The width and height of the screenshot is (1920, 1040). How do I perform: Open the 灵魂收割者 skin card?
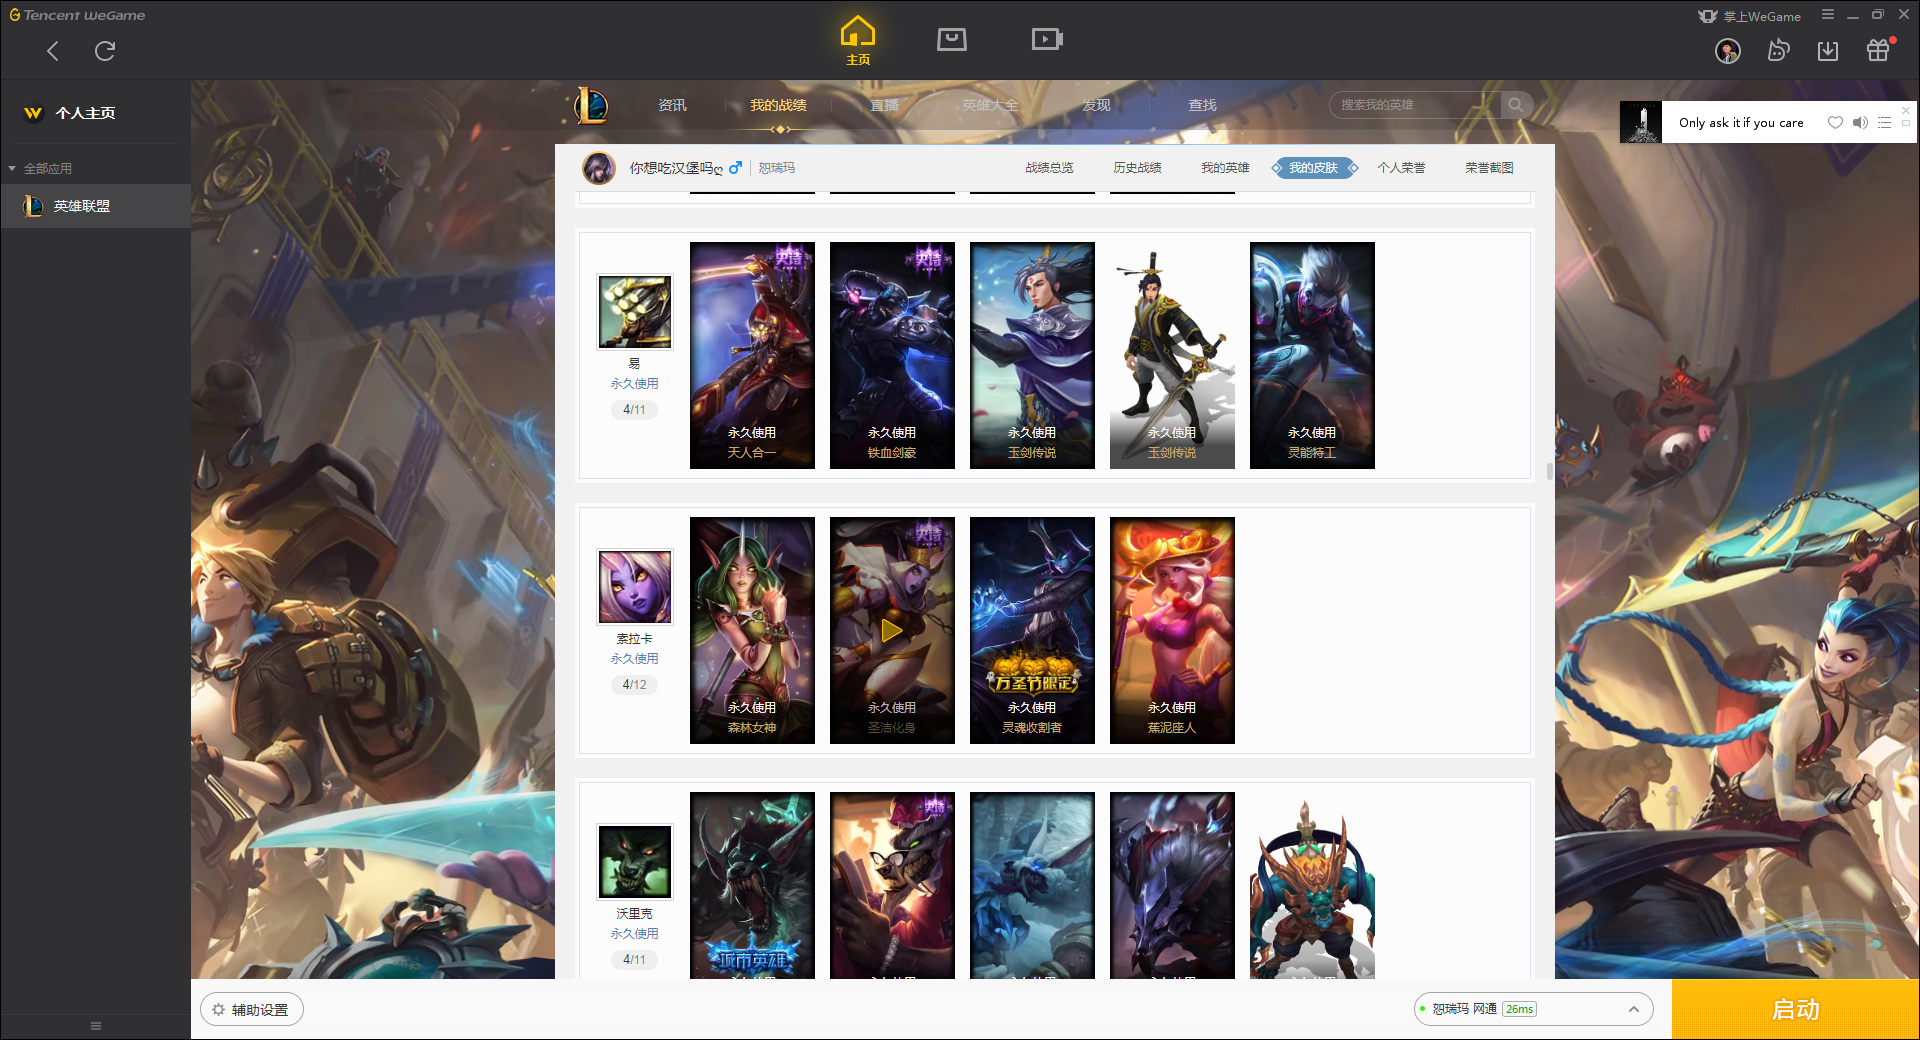tap(1032, 630)
